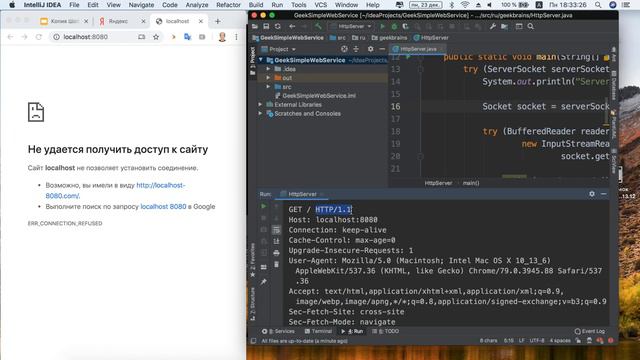Click the Synchronize refresh icon in toolbar
640x360 pixels.
(278, 27)
